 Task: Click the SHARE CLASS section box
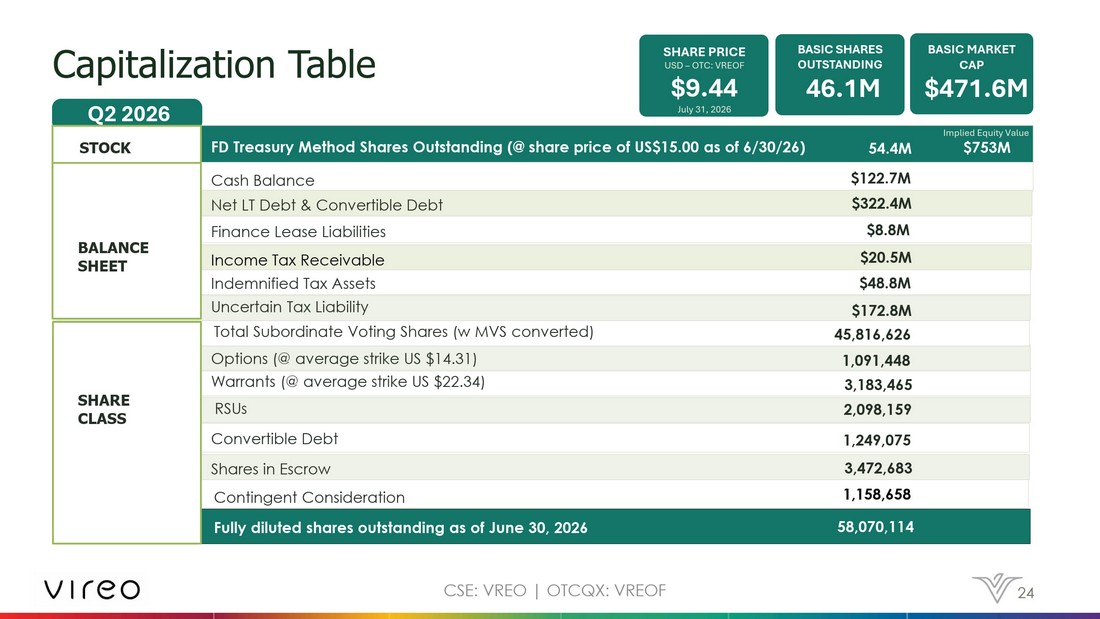coord(127,432)
